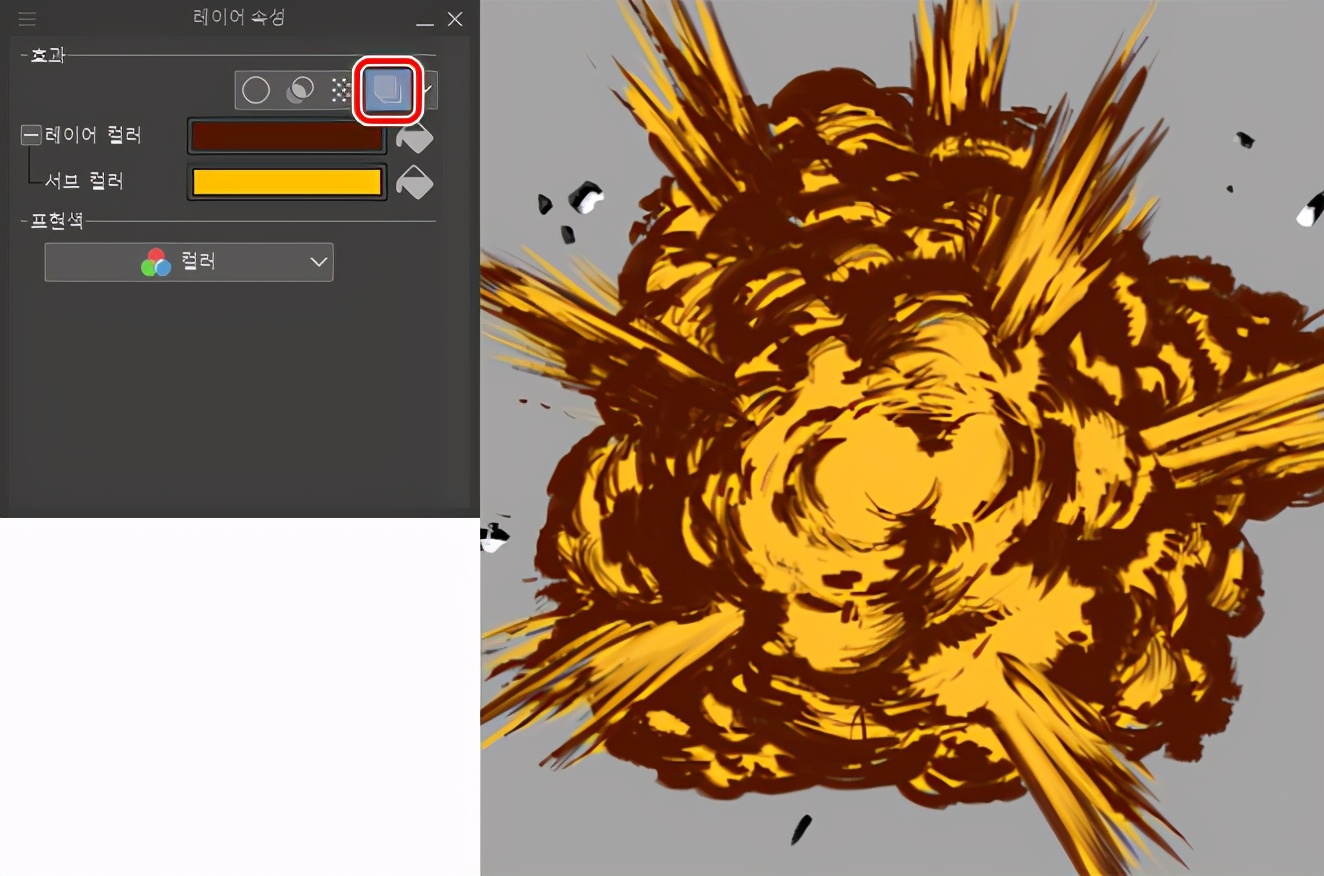Pick the dark brown layer color swatch
The height and width of the screenshot is (876, 1324).
click(x=286, y=136)
